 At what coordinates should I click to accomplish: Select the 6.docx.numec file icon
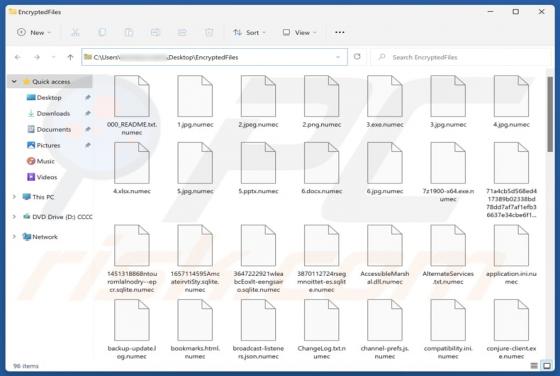coord(321,163)
